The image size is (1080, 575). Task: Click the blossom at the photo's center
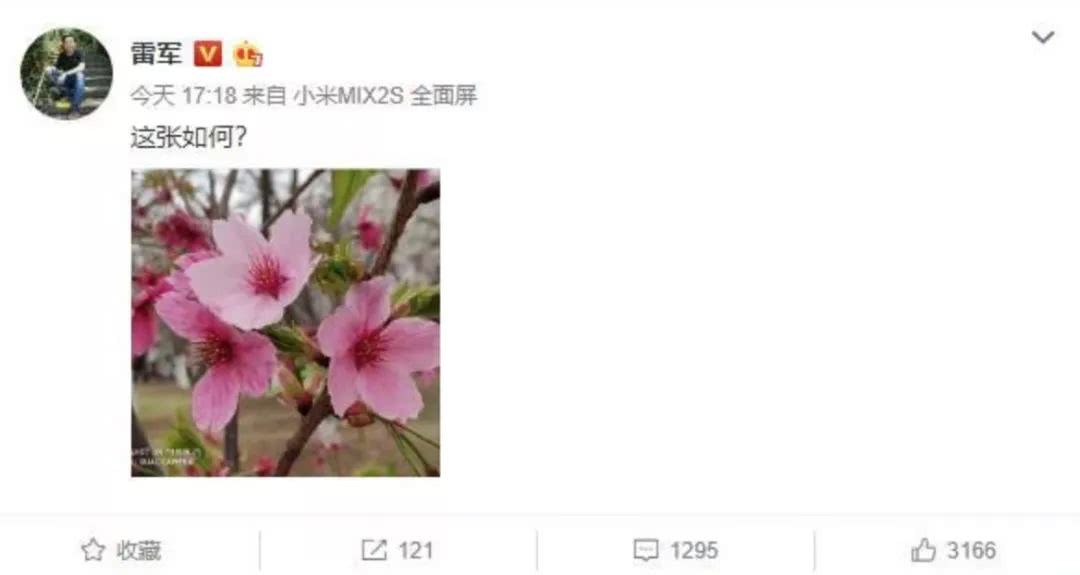[251, 270]
